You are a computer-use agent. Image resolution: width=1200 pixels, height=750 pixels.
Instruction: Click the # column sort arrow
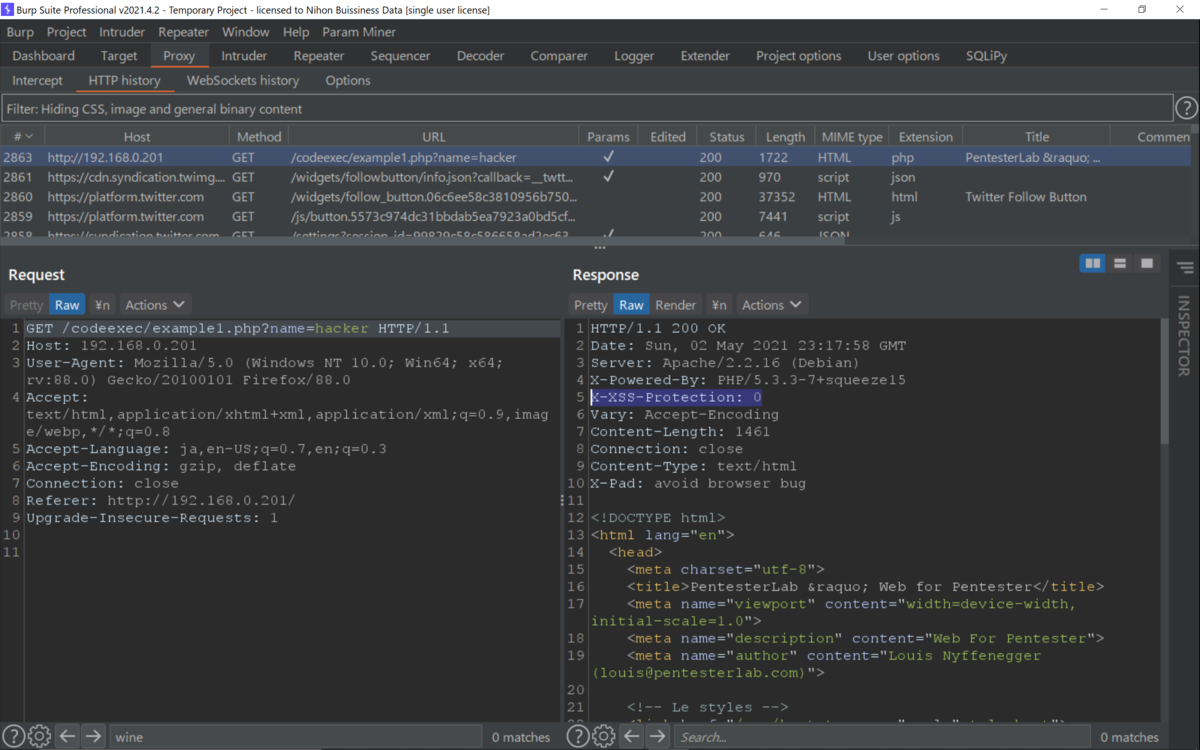click(x=29, y=137)
